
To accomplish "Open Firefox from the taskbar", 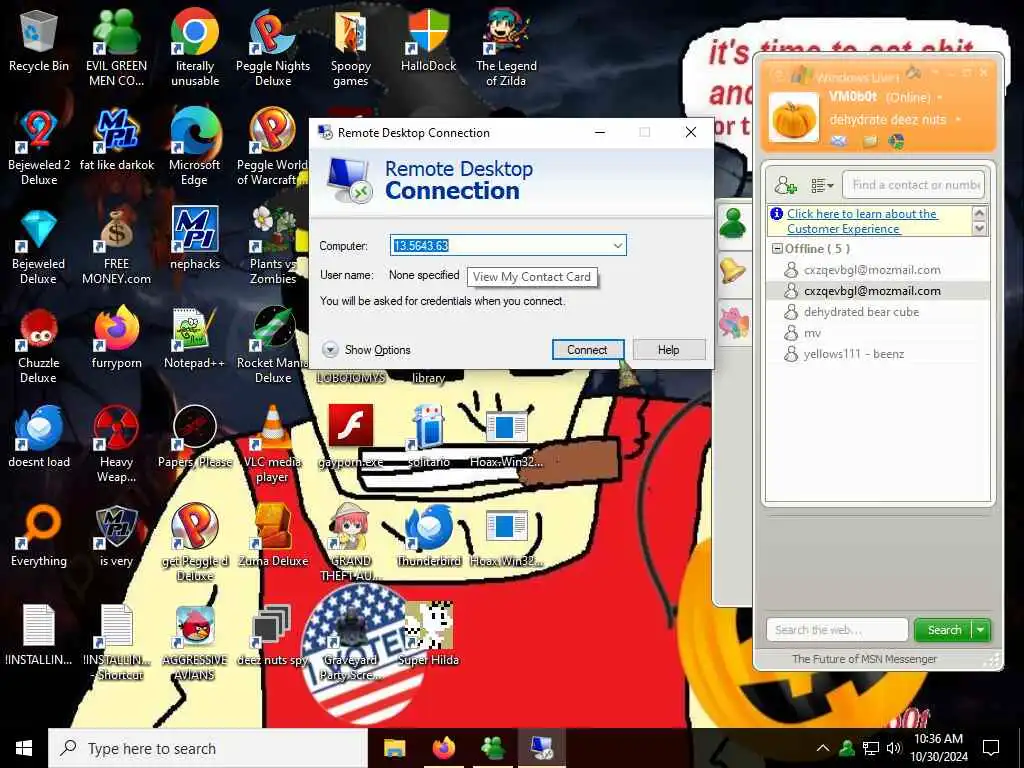I will 443,748.
